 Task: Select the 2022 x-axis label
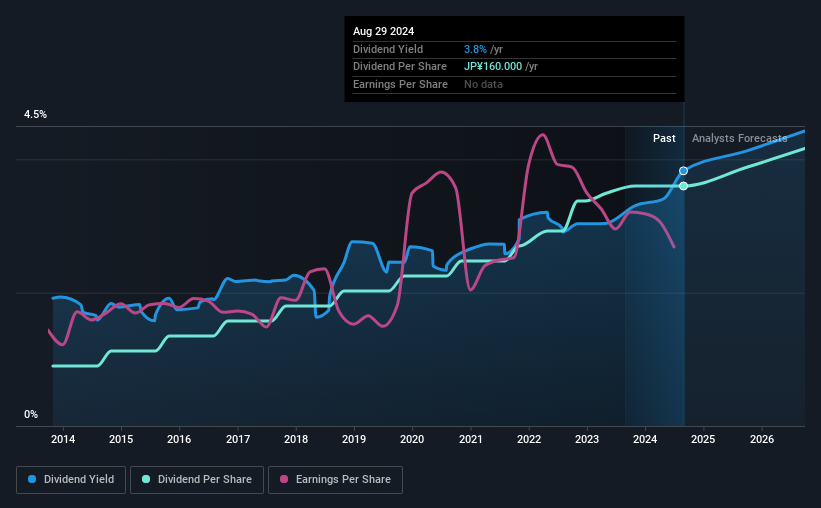[529, 439]
